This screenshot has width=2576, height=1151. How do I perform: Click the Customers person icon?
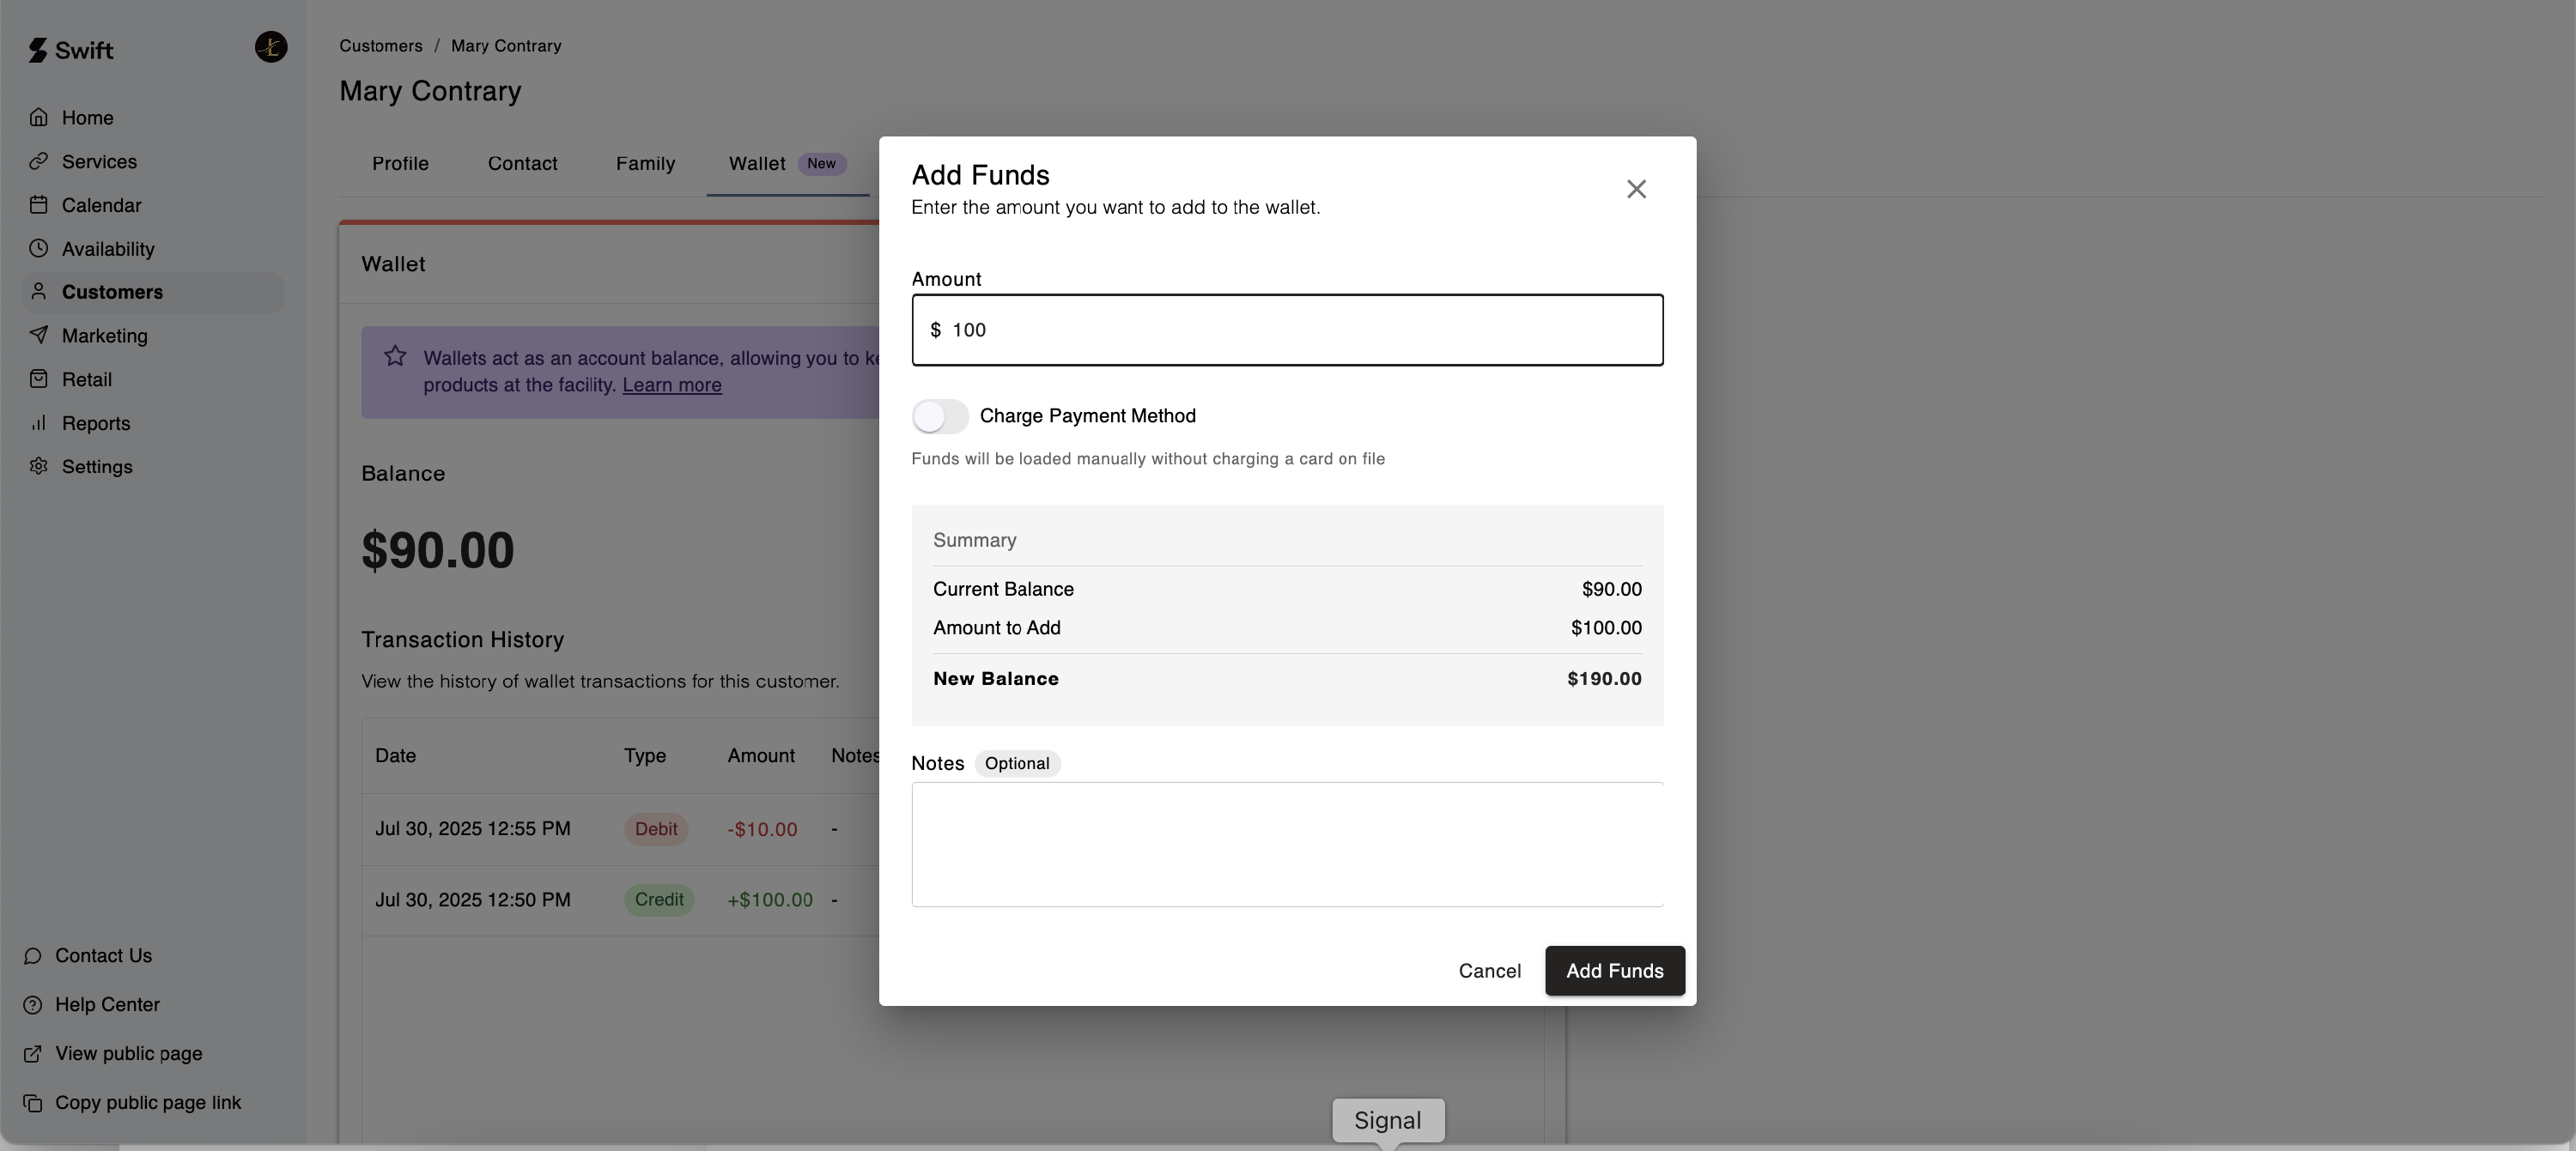tap(39, 291)
